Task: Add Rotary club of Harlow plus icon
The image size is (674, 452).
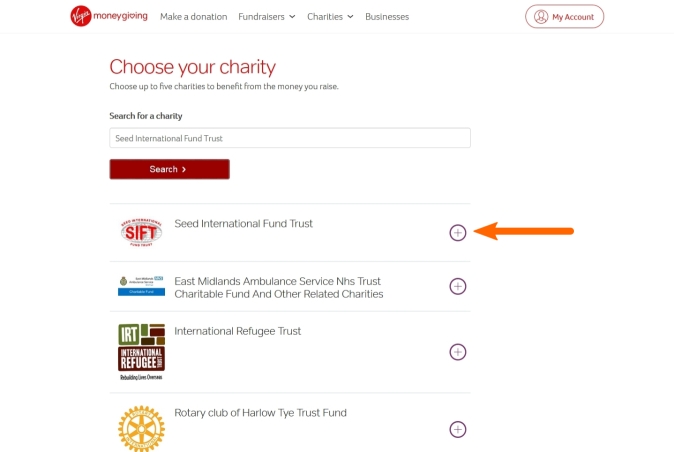Action: point(458,429)
